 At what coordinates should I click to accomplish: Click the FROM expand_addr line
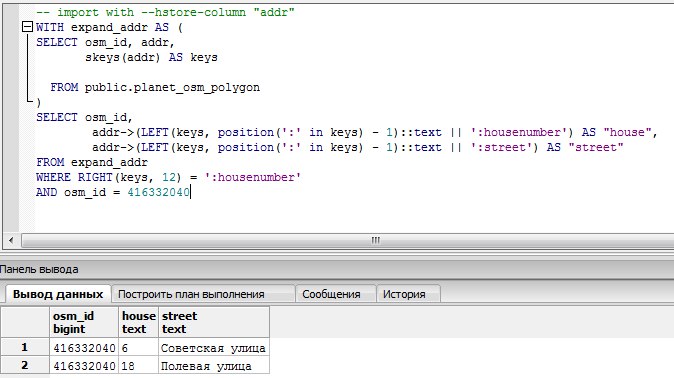coord(92,163)
